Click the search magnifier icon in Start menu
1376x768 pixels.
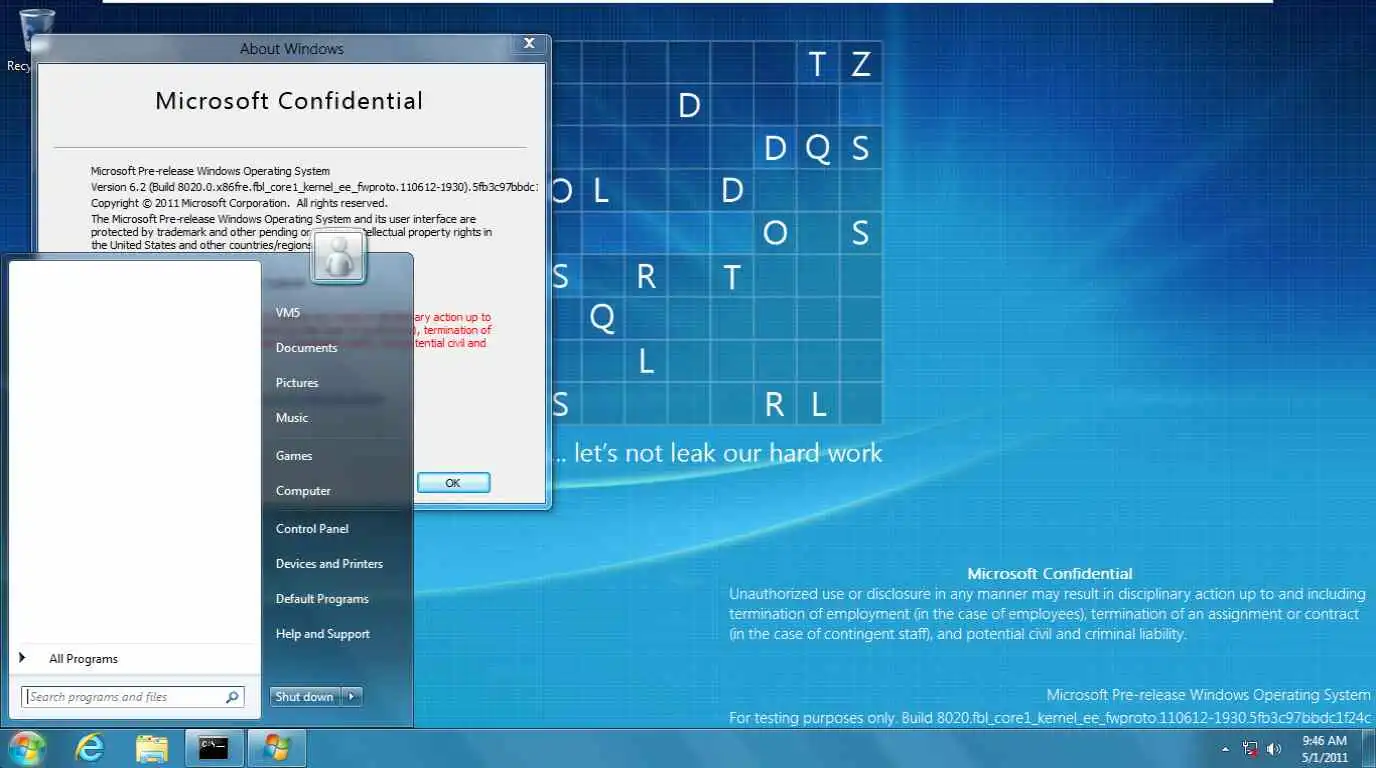232,697
